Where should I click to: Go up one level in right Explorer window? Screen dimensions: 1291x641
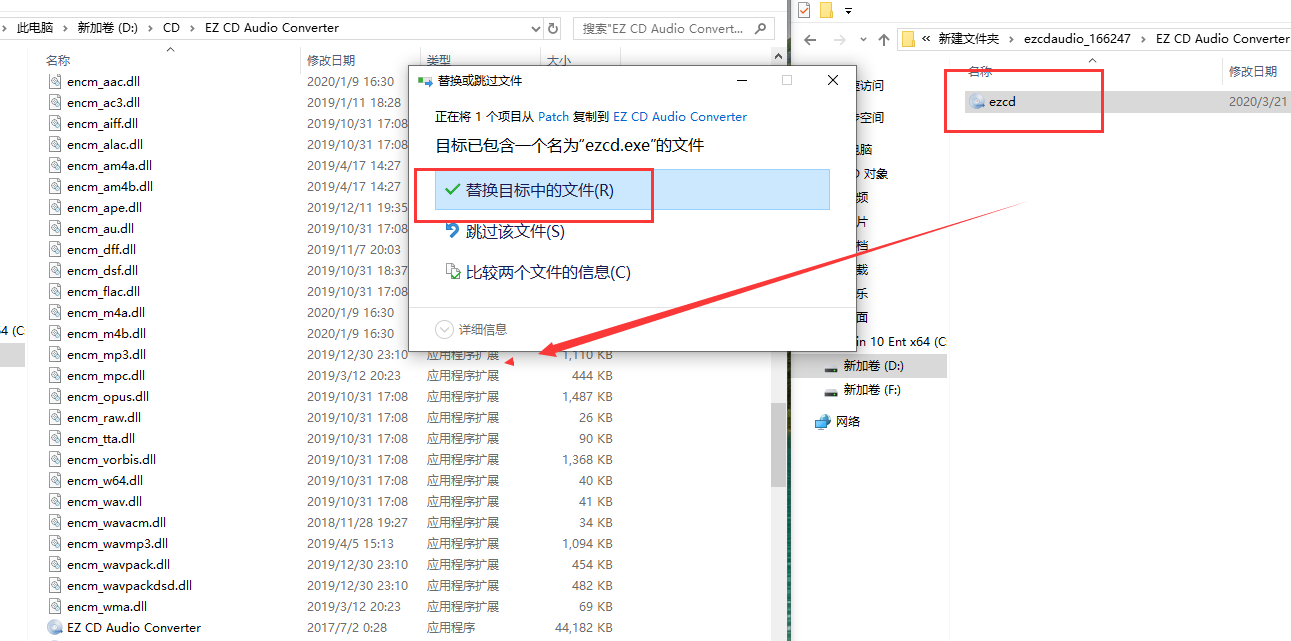(884, 39)
